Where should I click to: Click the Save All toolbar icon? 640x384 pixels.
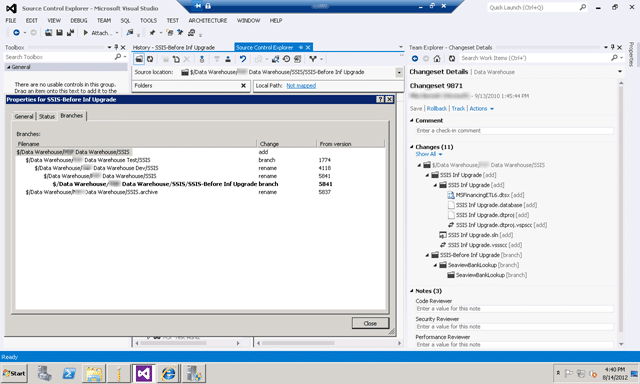[x=70, y=33]
